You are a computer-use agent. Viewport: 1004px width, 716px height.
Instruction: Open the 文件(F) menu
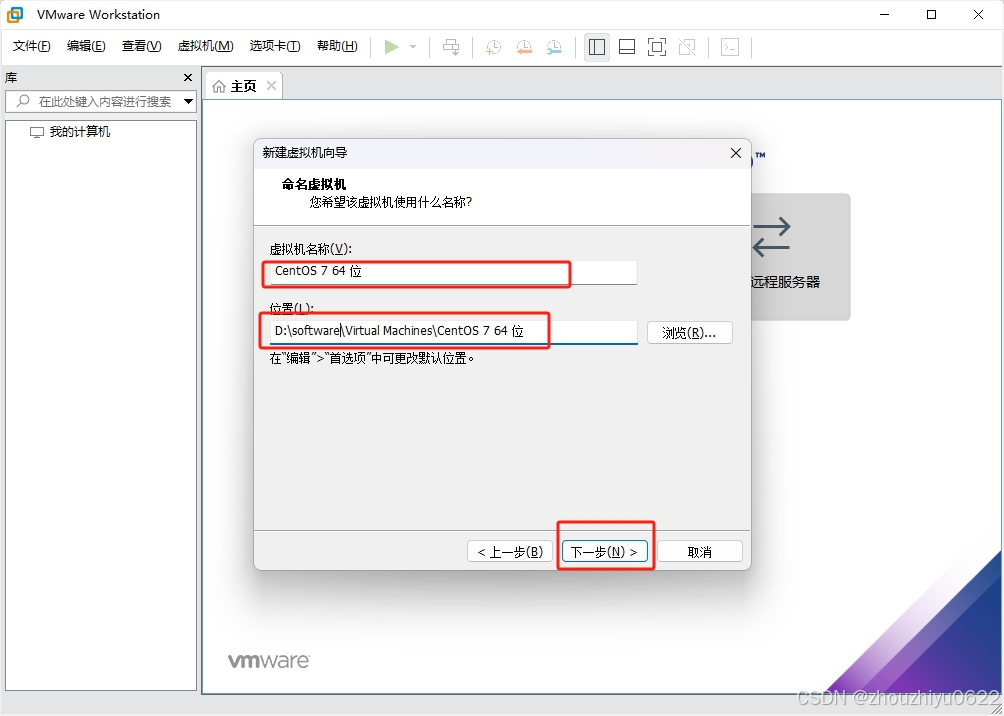[31, 46]
